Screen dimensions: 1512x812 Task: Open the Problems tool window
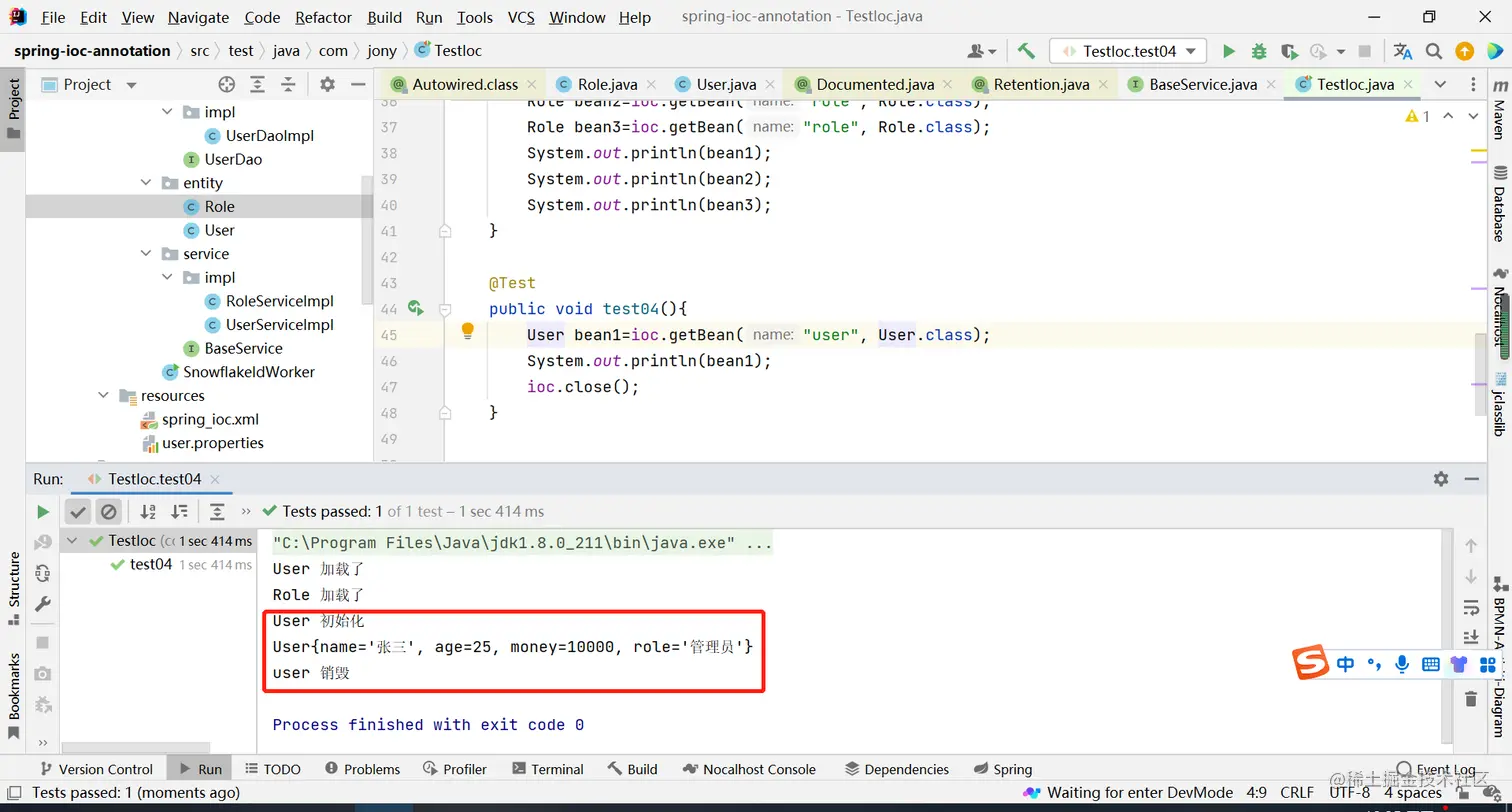tap(363, 769)
